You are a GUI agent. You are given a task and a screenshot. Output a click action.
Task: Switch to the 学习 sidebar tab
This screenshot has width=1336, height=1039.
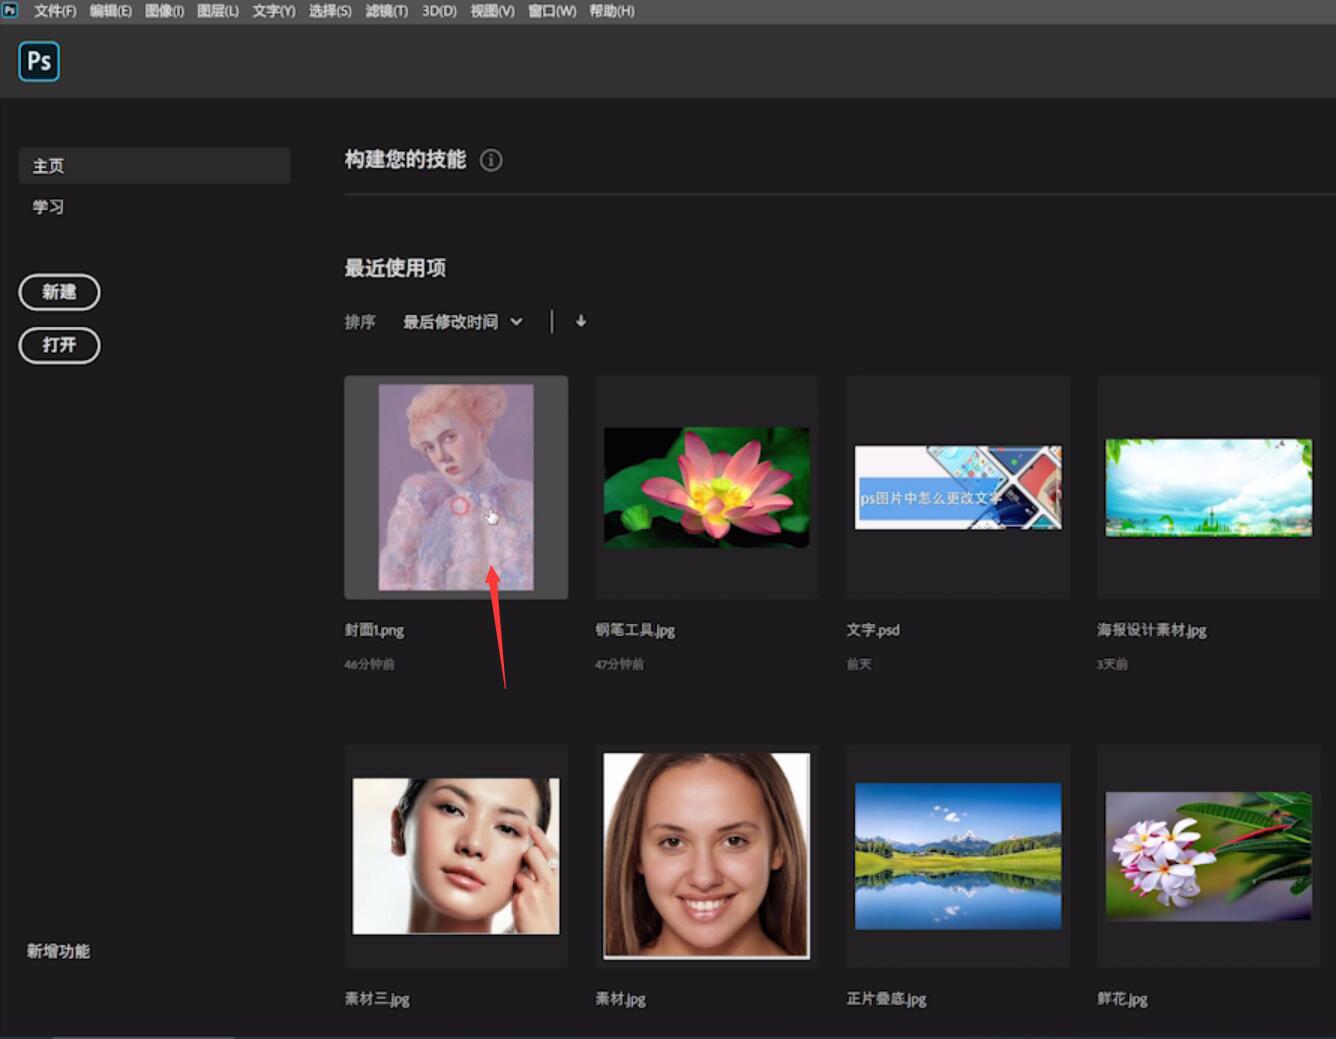coord(49,207)
